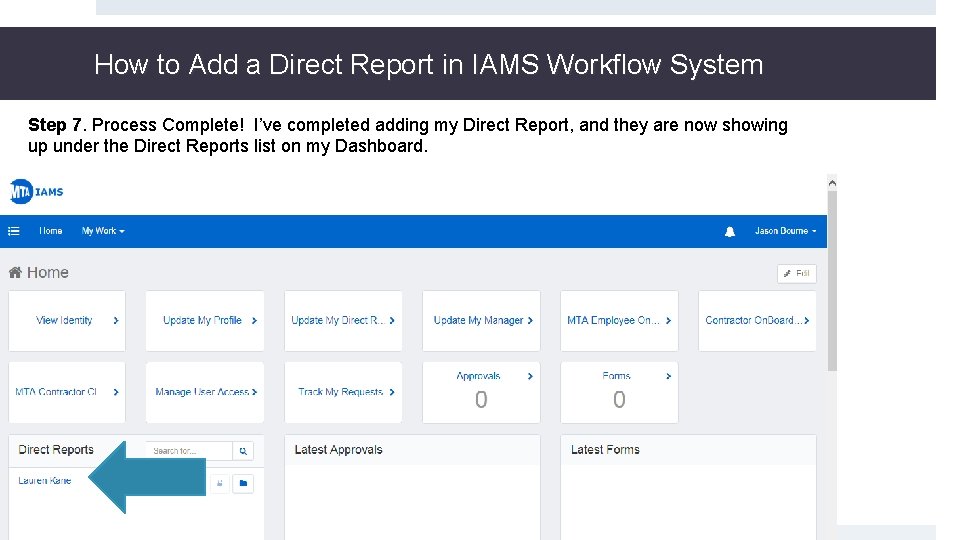Click the vertical scrollbar thumb

click(832, 280)
